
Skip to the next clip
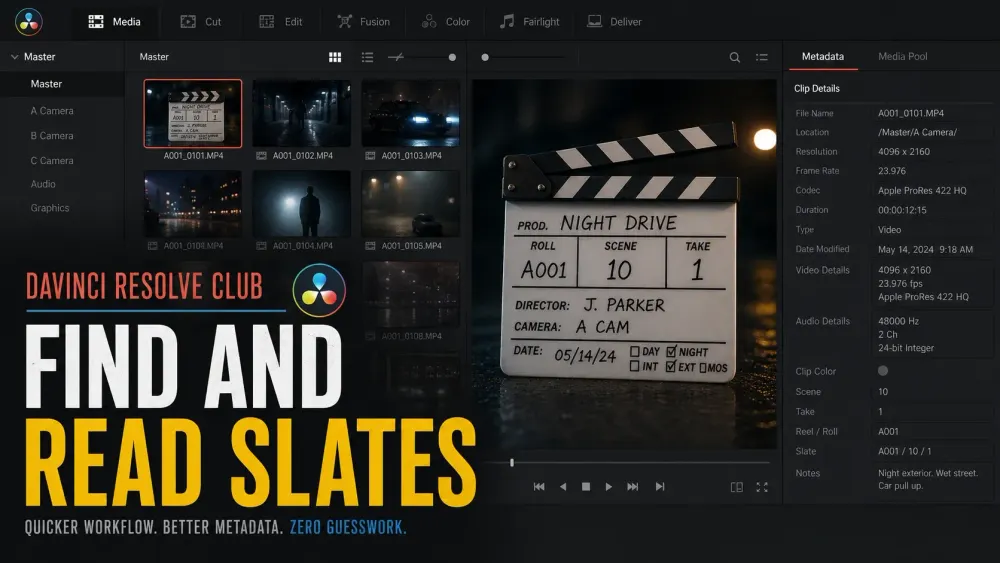pyautogui.click(x=632, y=486)
